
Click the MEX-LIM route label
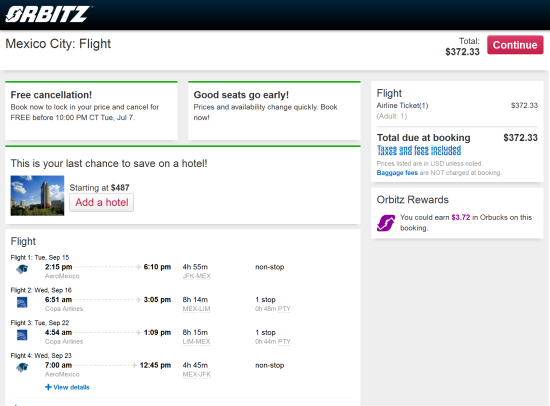tap(196, 309)
